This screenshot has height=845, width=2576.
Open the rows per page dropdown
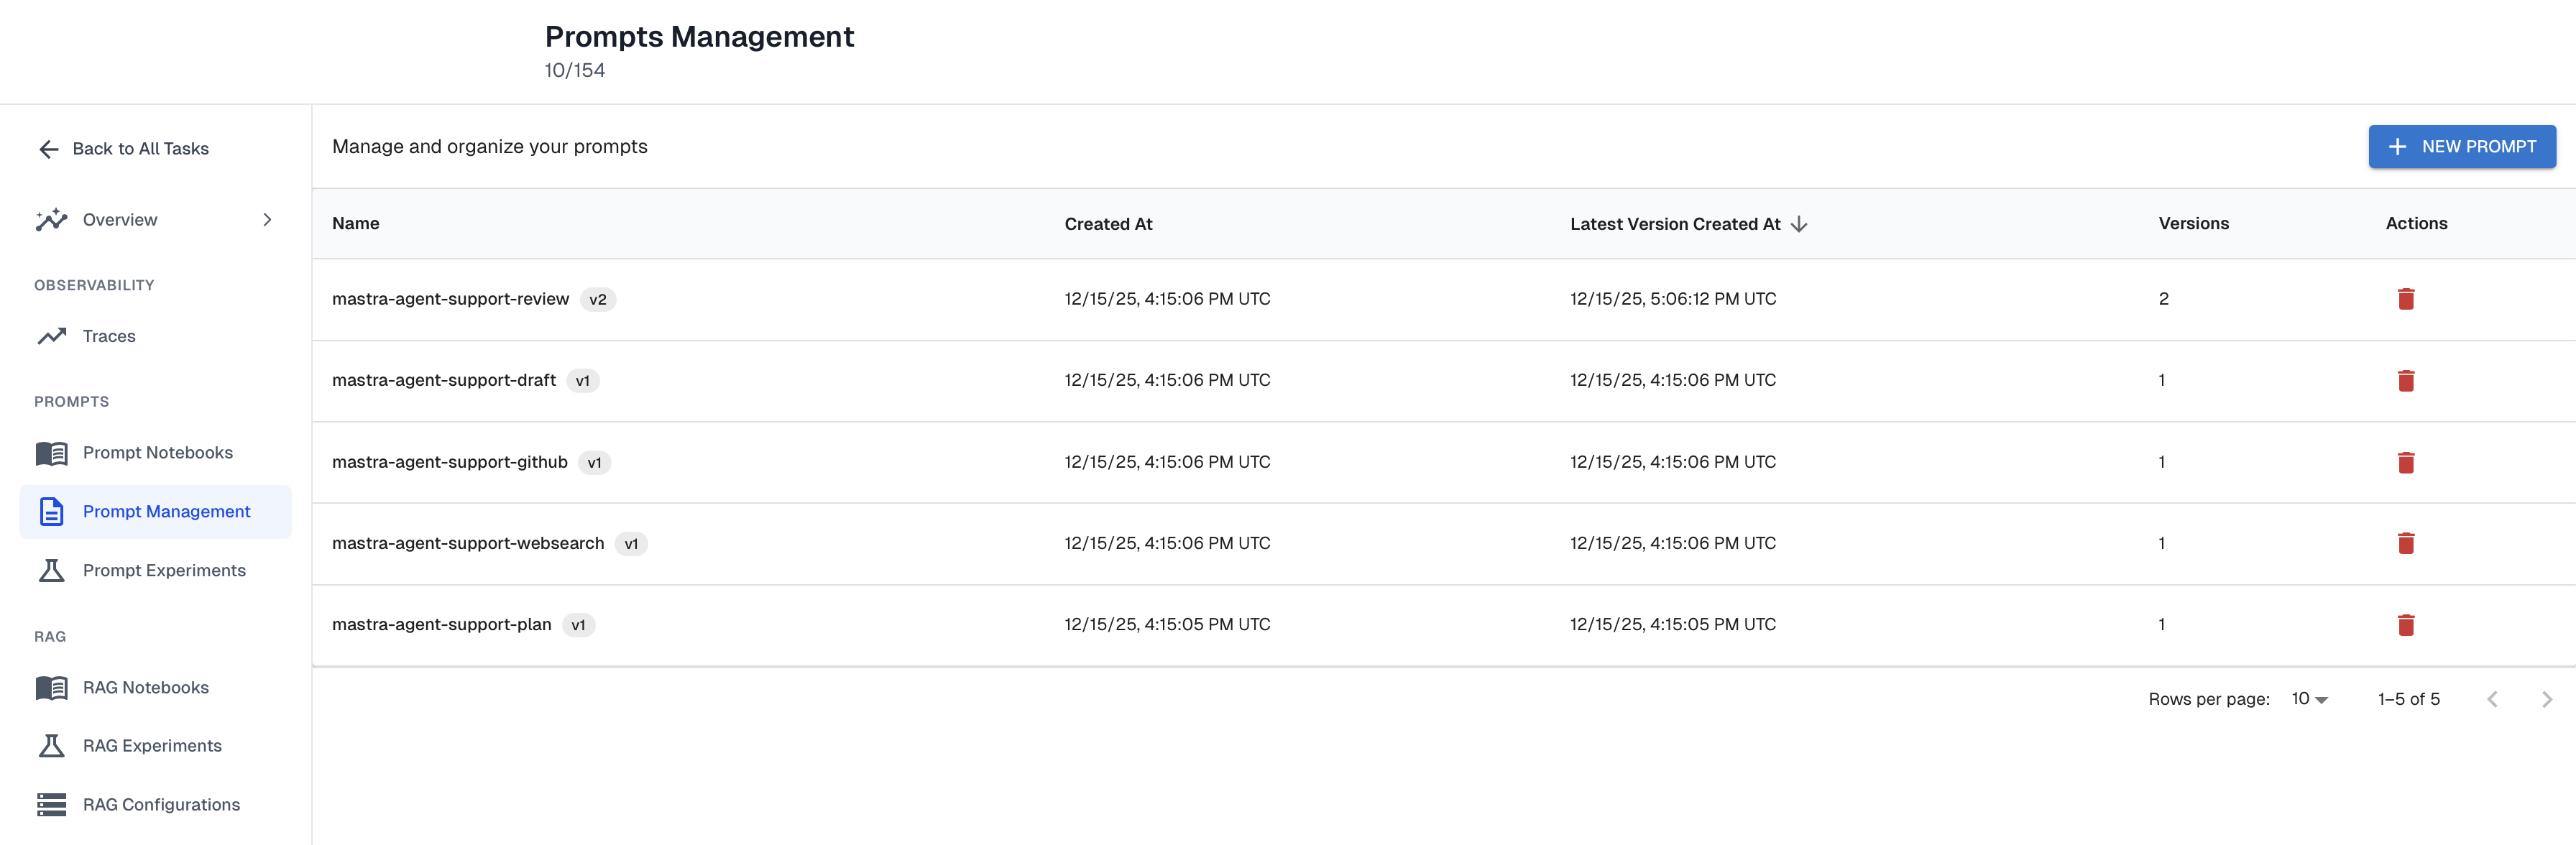pos(2308,699)
